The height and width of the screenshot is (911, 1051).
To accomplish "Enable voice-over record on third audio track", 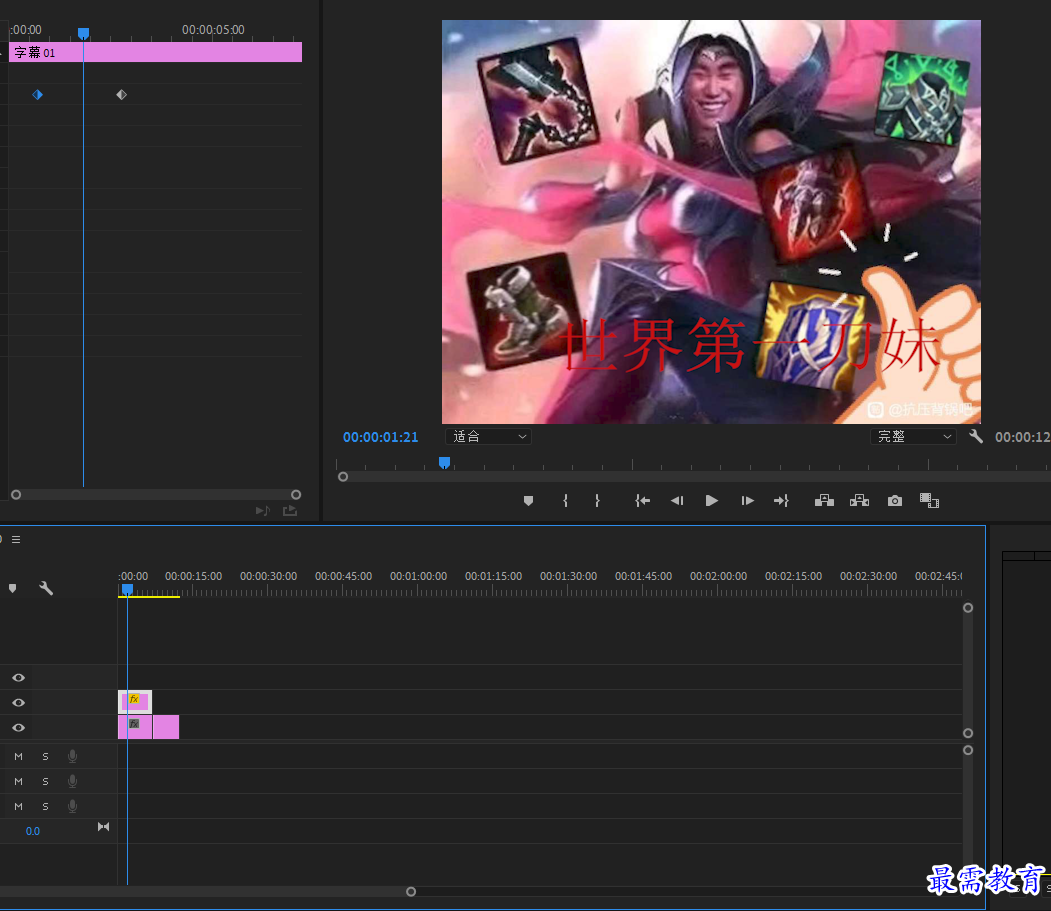I will 72,806.
